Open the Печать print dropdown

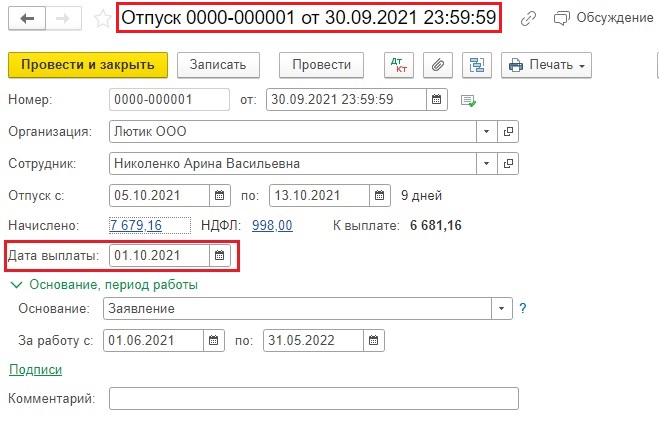coord(546,65)
